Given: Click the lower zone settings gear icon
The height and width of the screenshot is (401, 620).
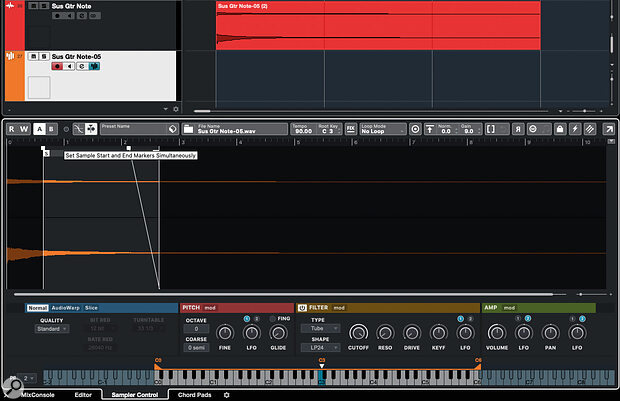Looking at the screenshot, I should pyautogui.click(x=227, y=395).
